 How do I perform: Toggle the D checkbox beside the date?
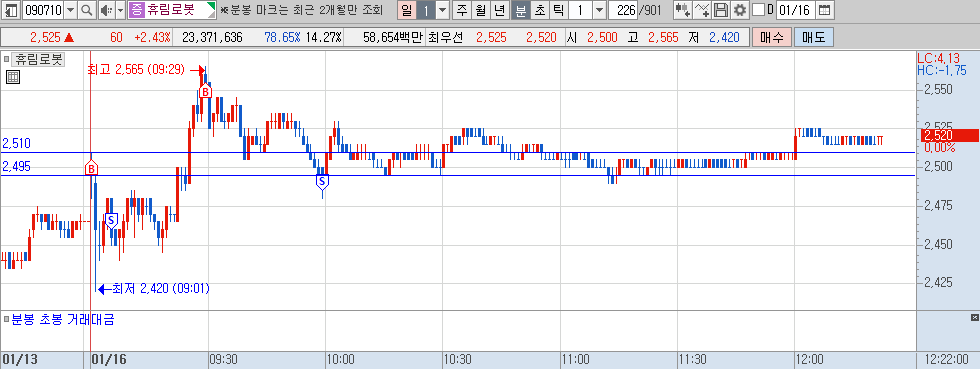[758, 10]
